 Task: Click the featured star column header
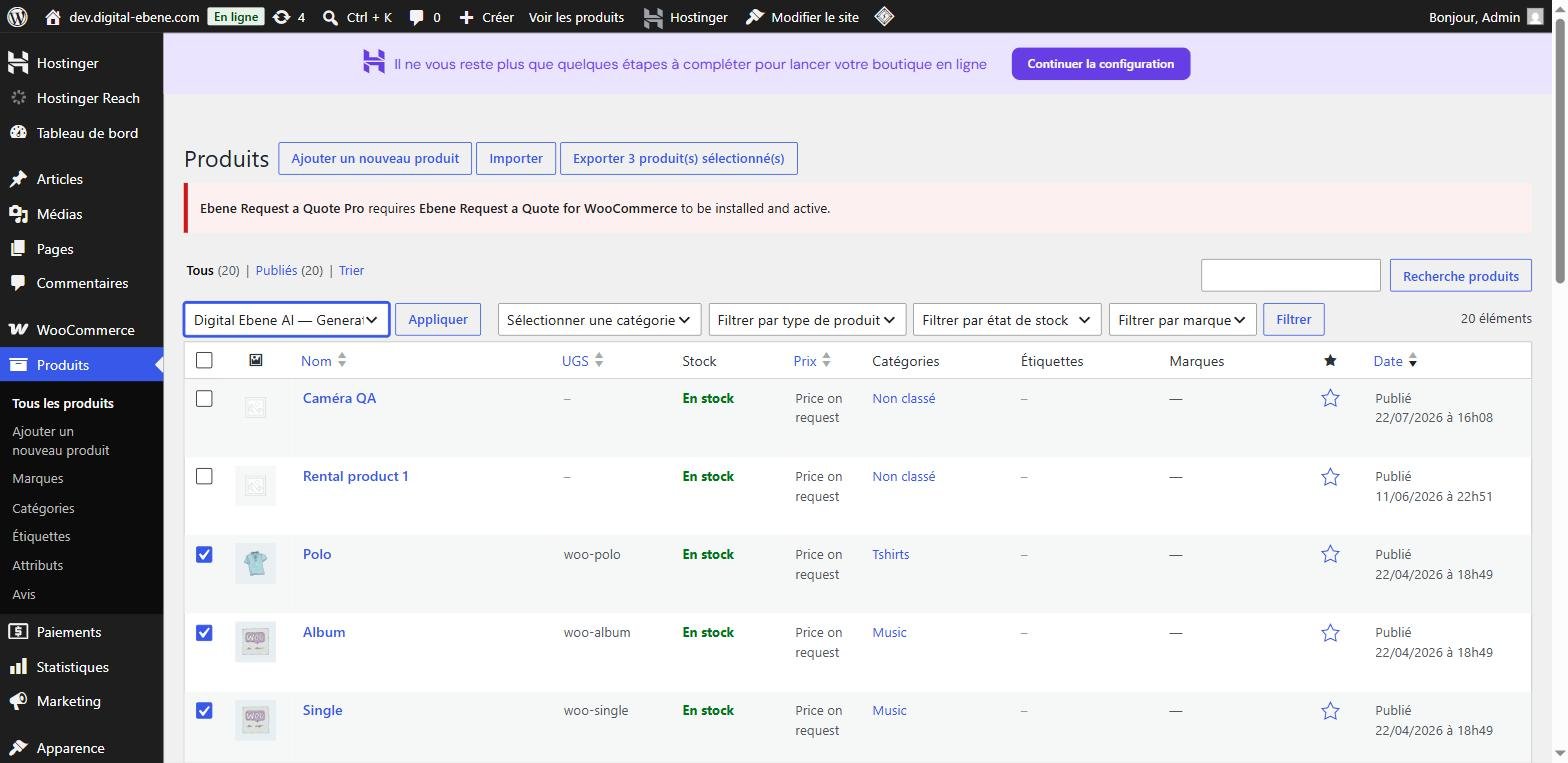(x=1330, y=361)
